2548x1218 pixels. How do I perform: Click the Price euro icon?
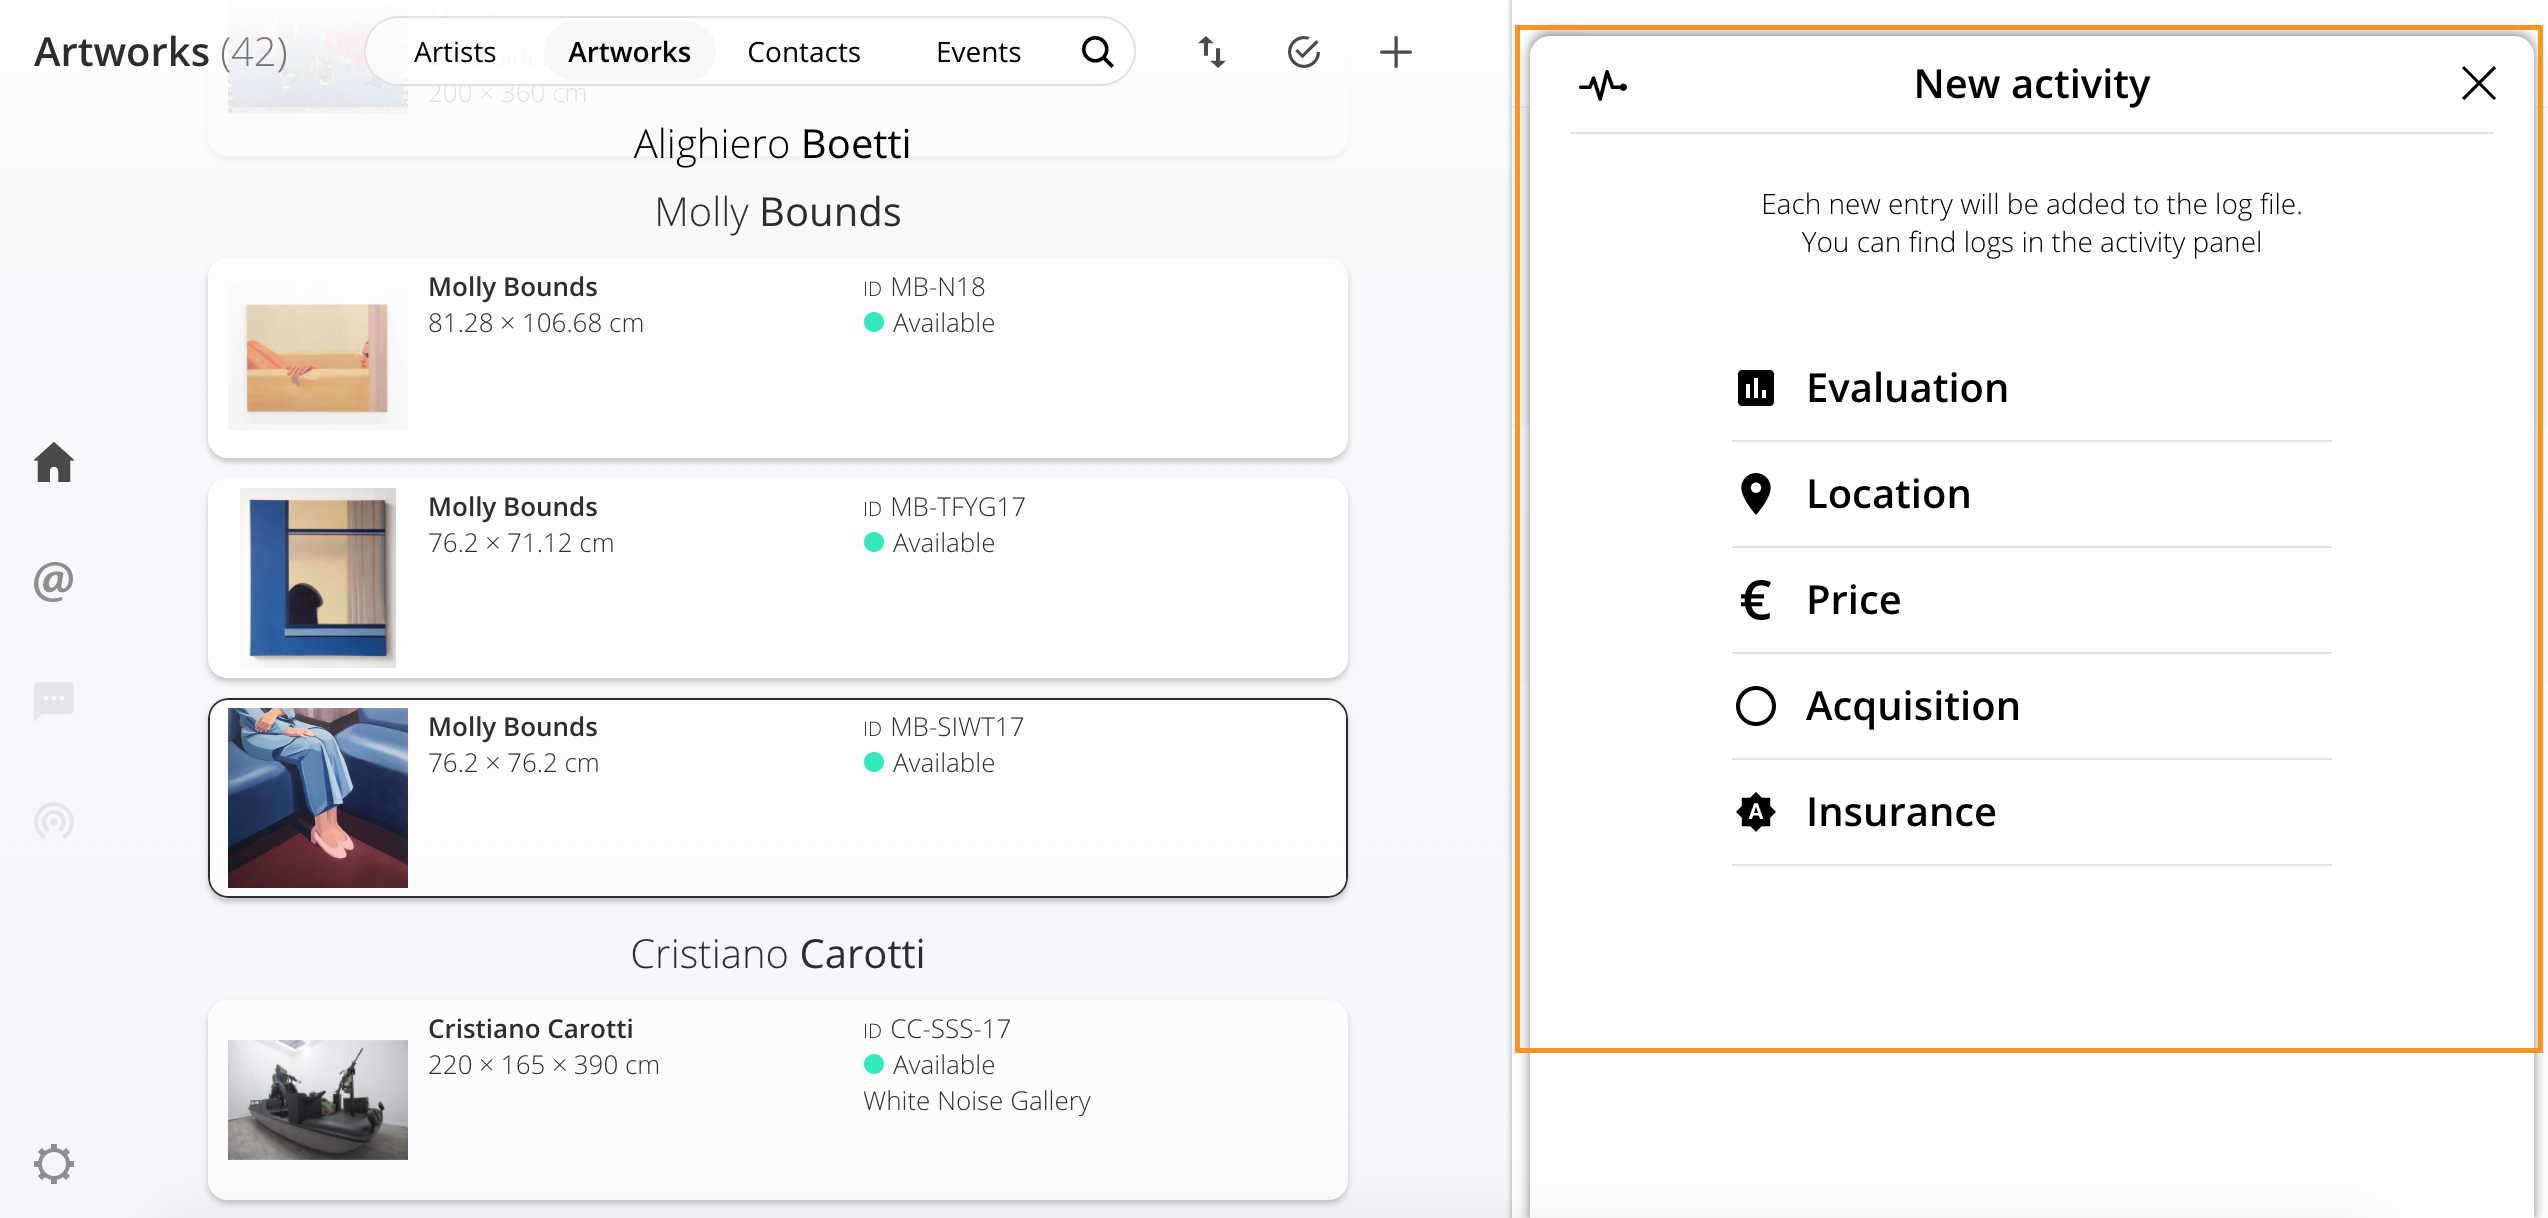coord(1756,600)
